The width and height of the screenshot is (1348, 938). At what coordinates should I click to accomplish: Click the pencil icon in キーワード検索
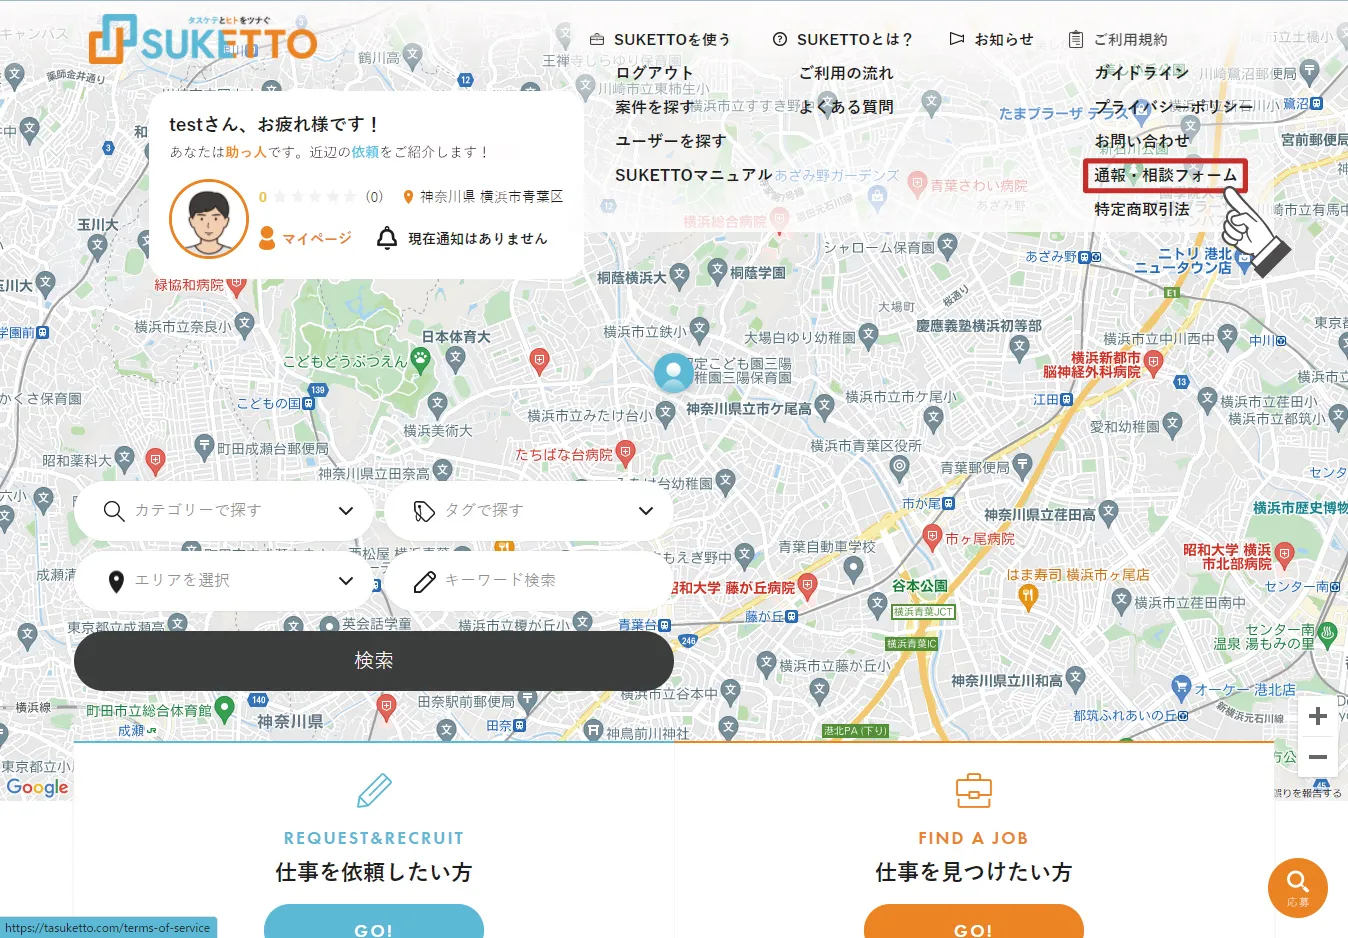[x=424, y=581]
